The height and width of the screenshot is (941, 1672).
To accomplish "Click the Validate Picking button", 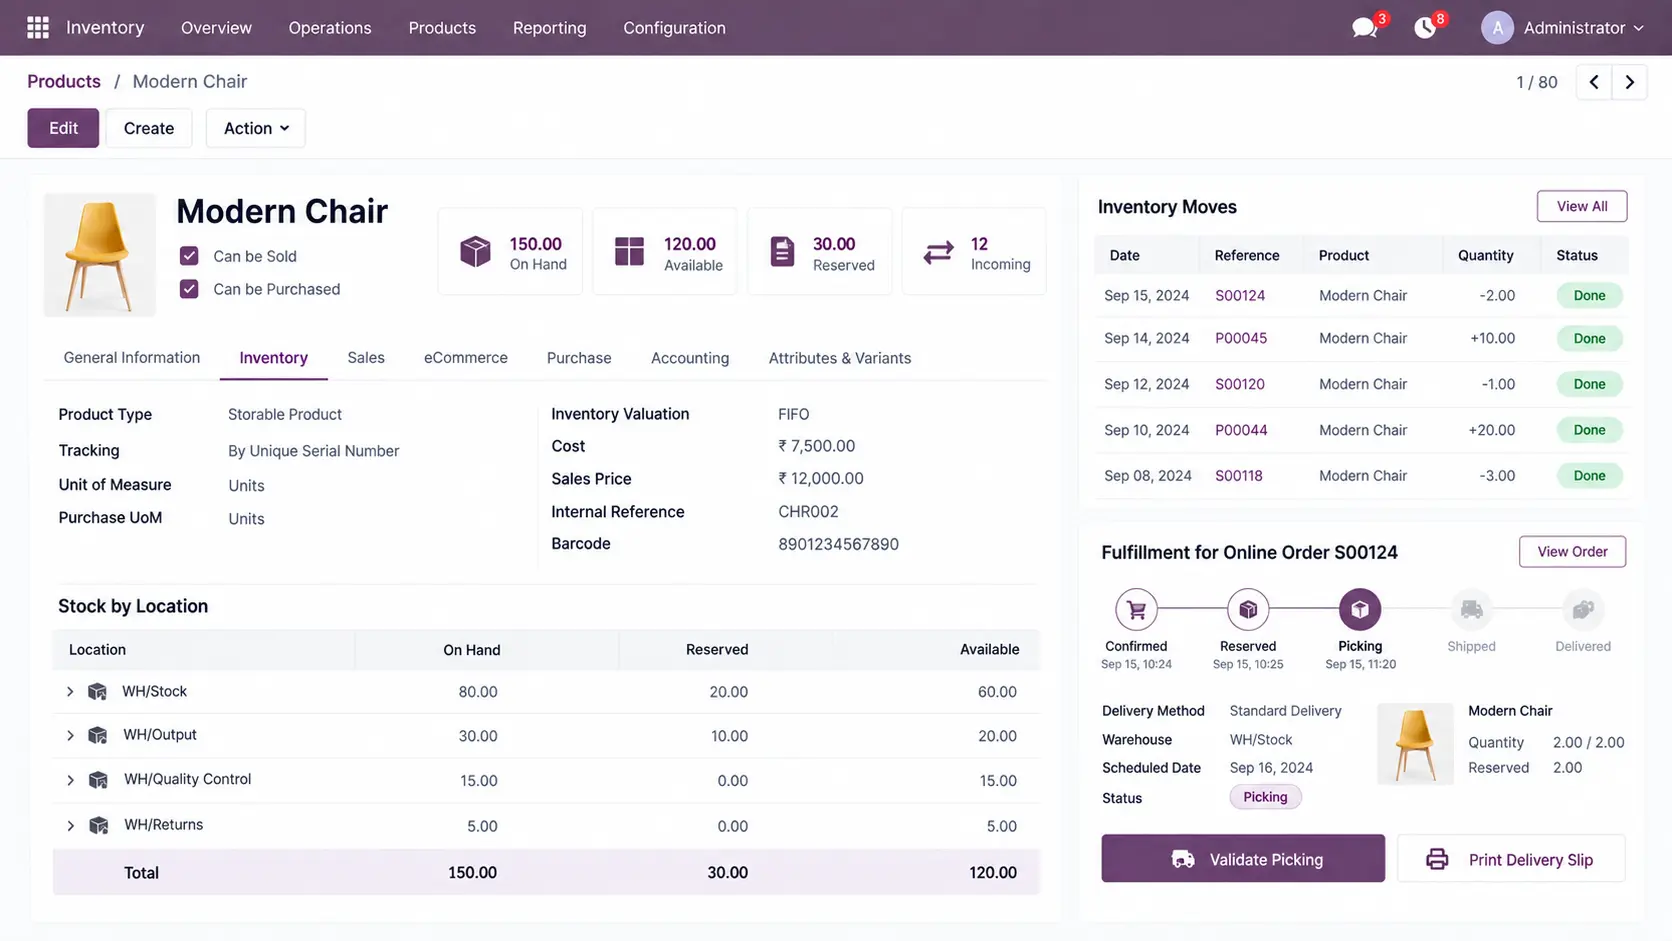I will 1243,859.
